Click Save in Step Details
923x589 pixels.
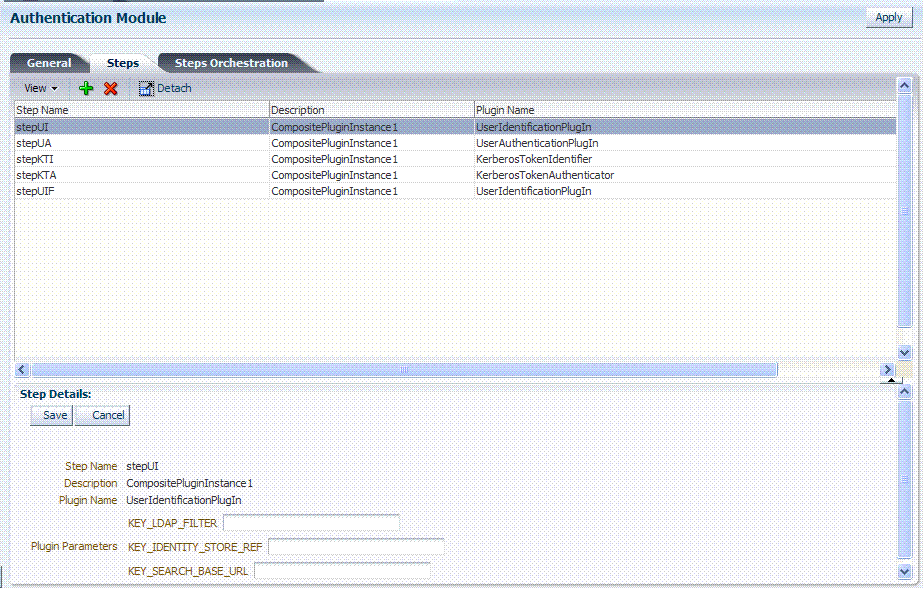(x=52, y=415)
